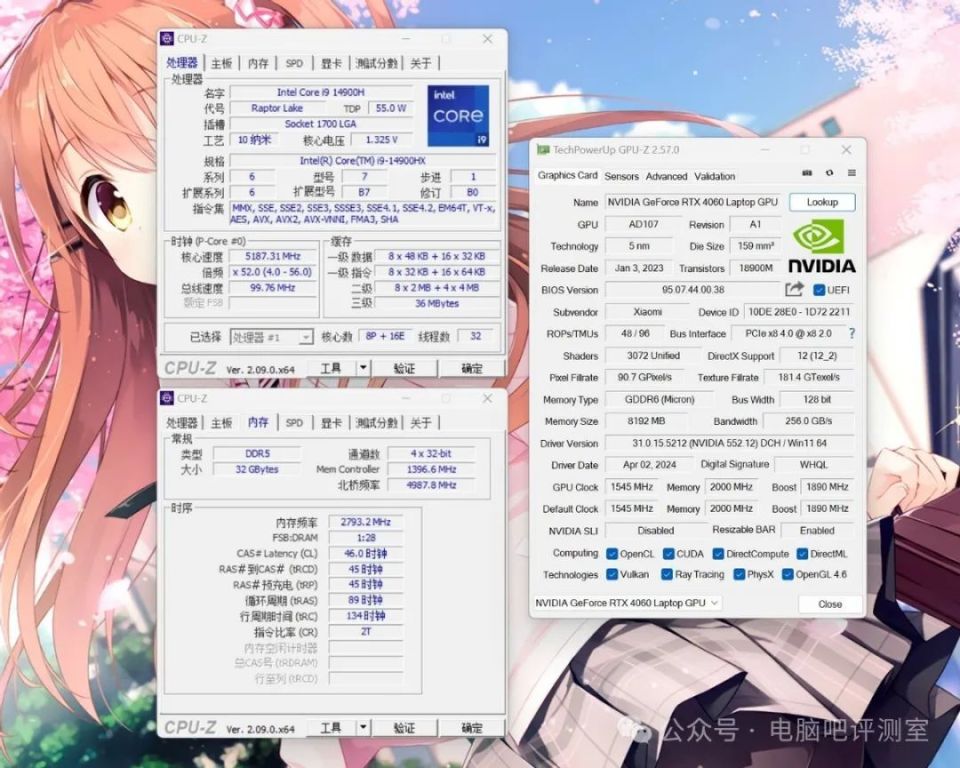Screen dimensions: 960x768
Task: Click Subvendor field showing Xiaomi
Action: click(x=647, y=312)
